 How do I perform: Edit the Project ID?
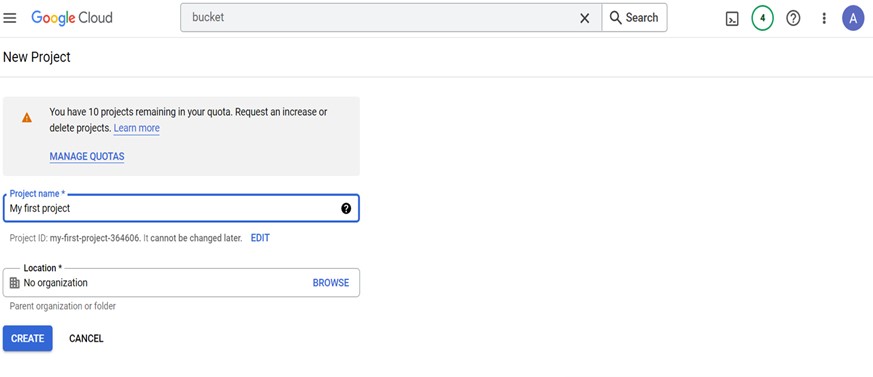[260, 238]
